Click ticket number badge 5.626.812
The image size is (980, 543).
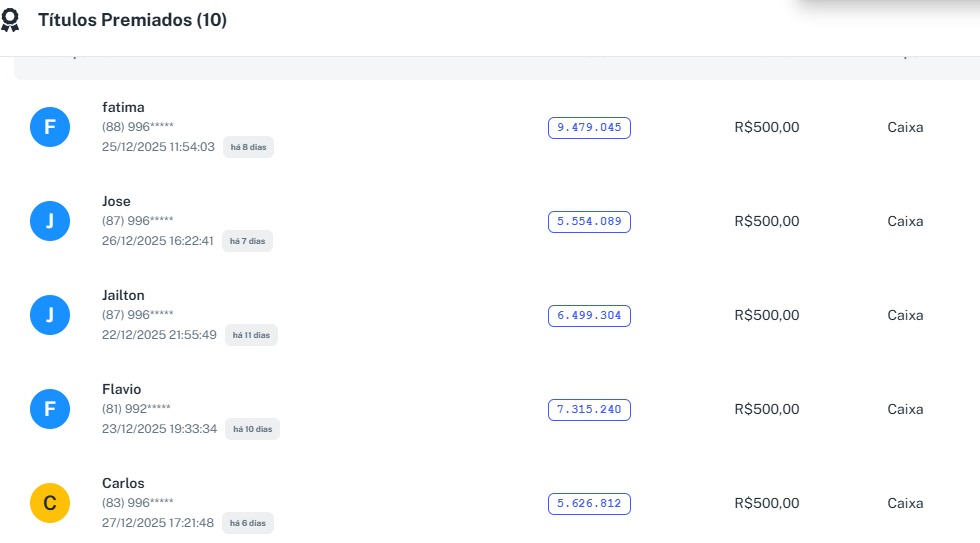[x=589, y=503]
